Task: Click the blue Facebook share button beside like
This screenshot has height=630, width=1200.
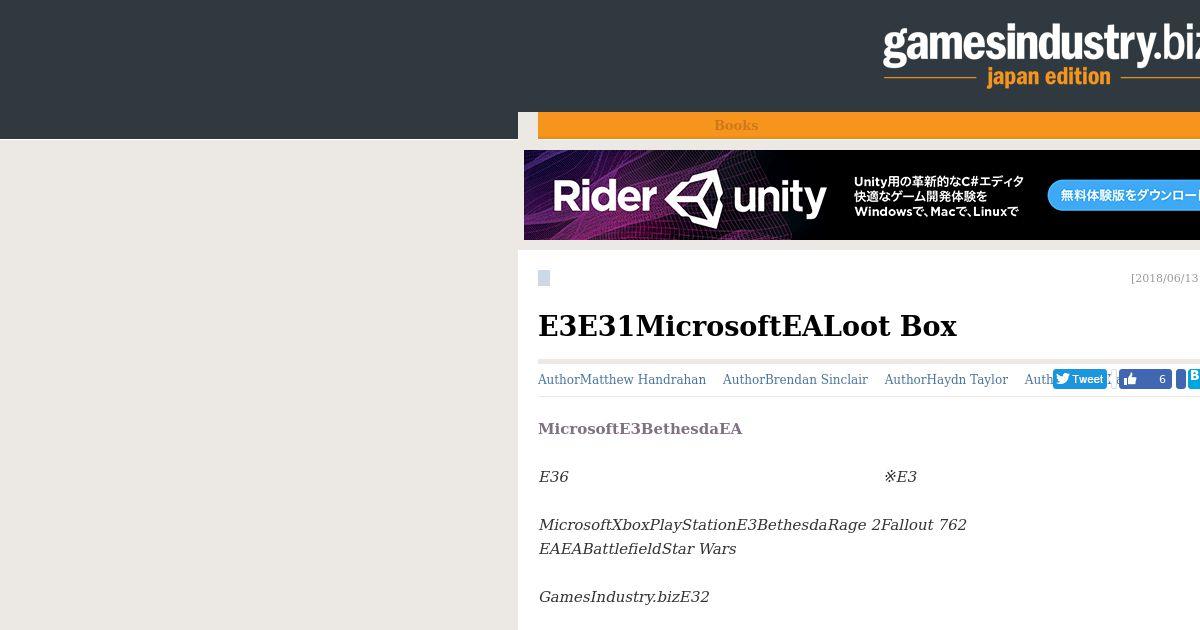Action: (x=1180, y=379)
